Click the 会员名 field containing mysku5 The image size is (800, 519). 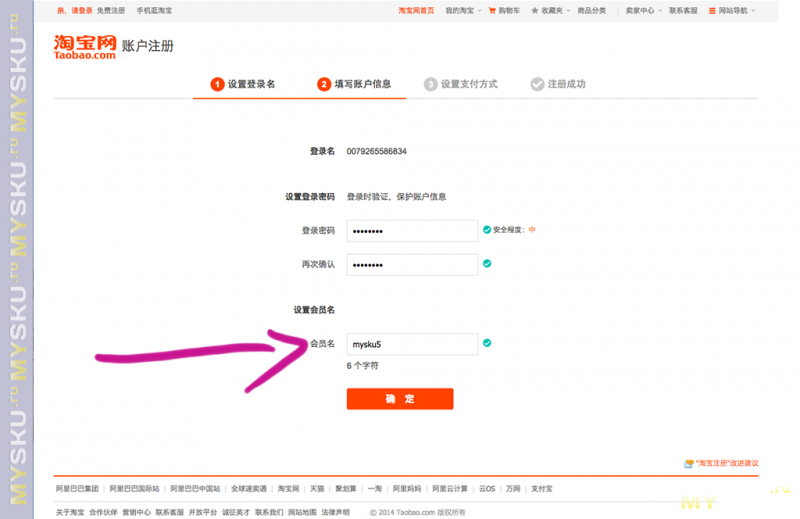(412, 344)
